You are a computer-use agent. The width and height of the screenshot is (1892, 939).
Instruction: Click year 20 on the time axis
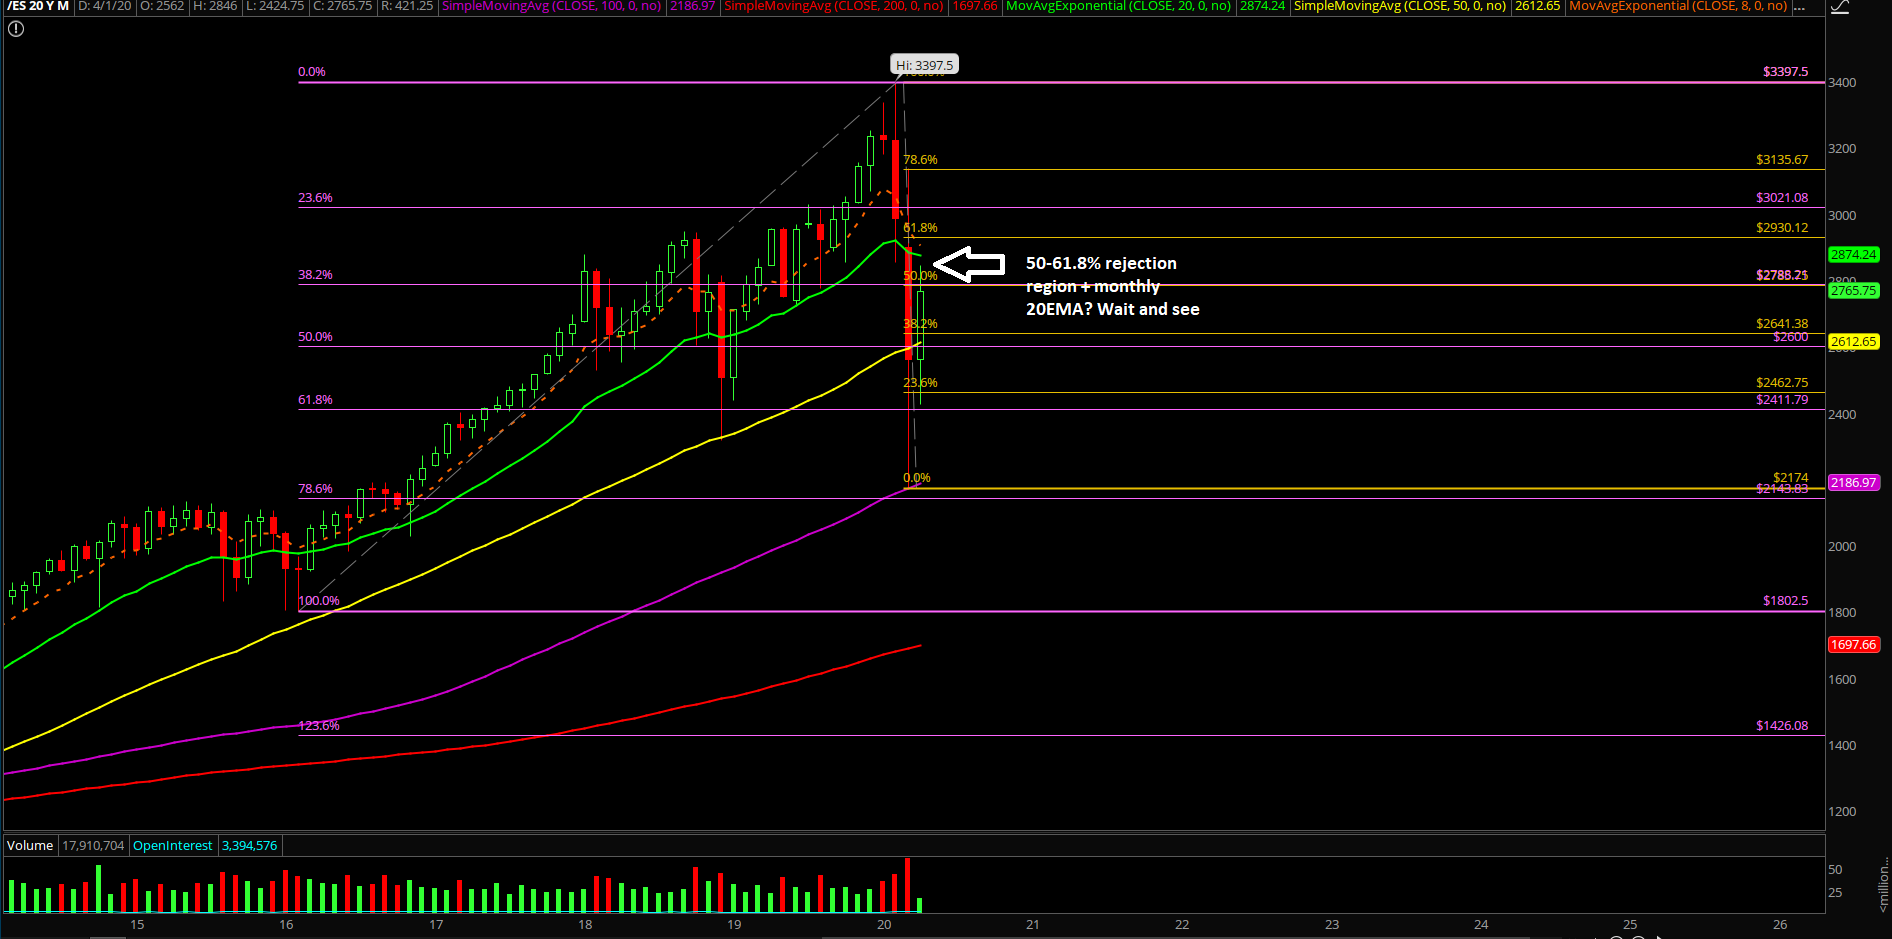[884, 925]
